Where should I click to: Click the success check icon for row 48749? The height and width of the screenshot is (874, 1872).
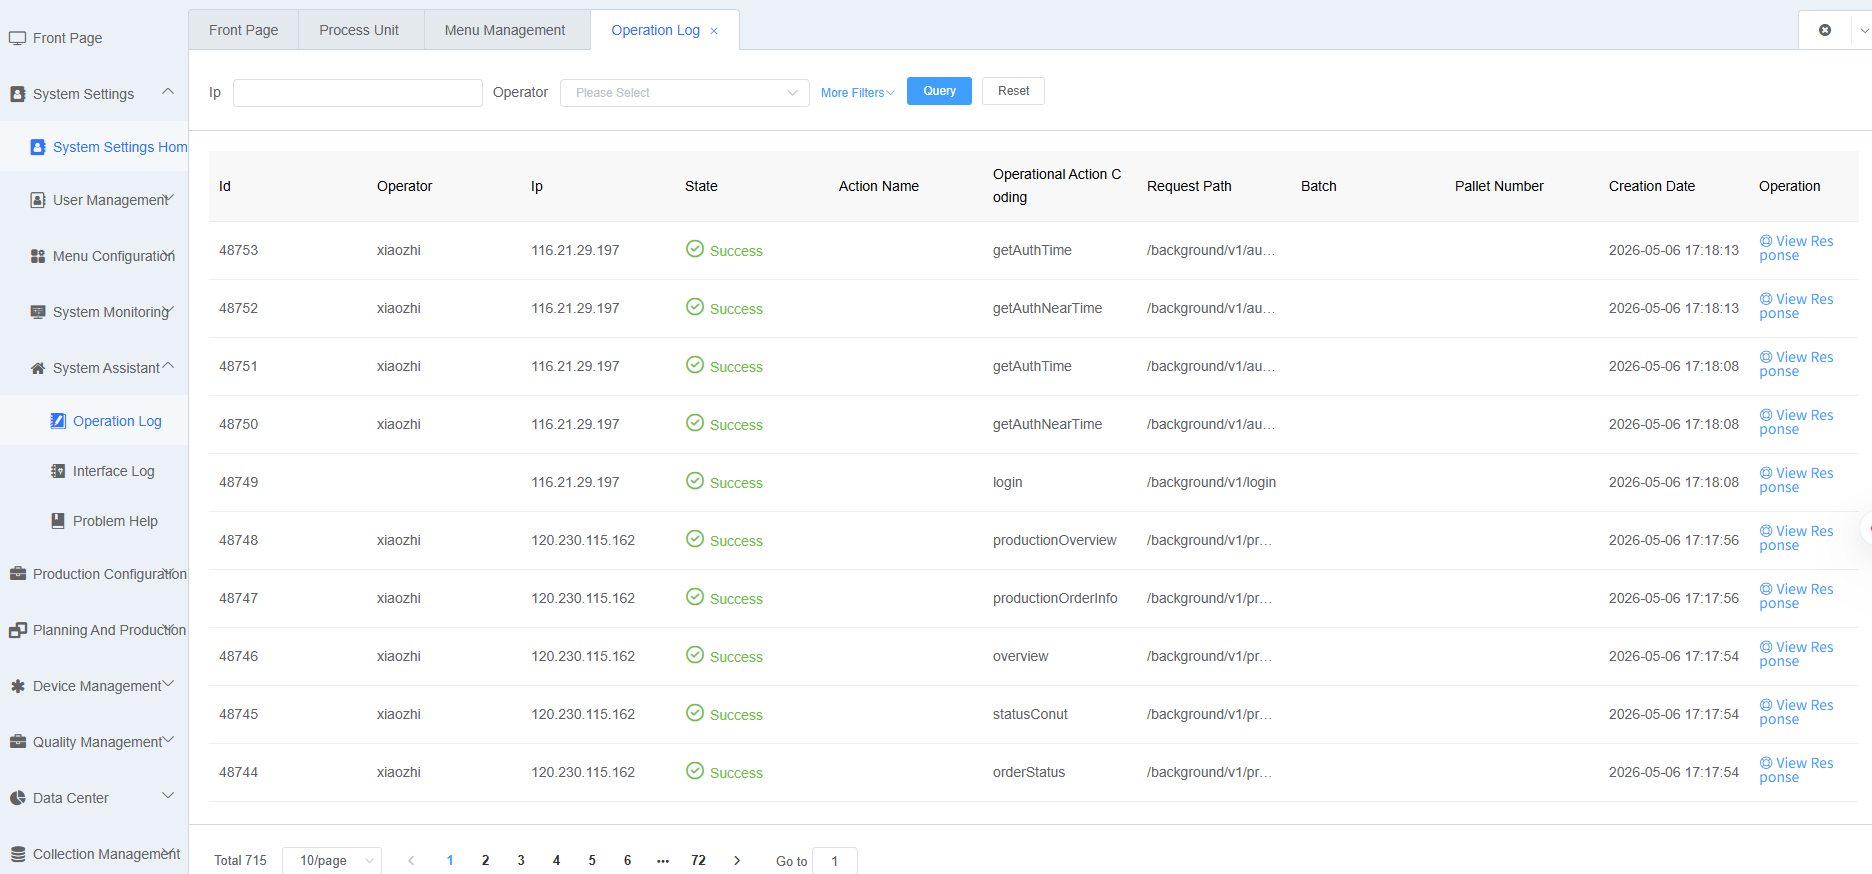[695, 481]
